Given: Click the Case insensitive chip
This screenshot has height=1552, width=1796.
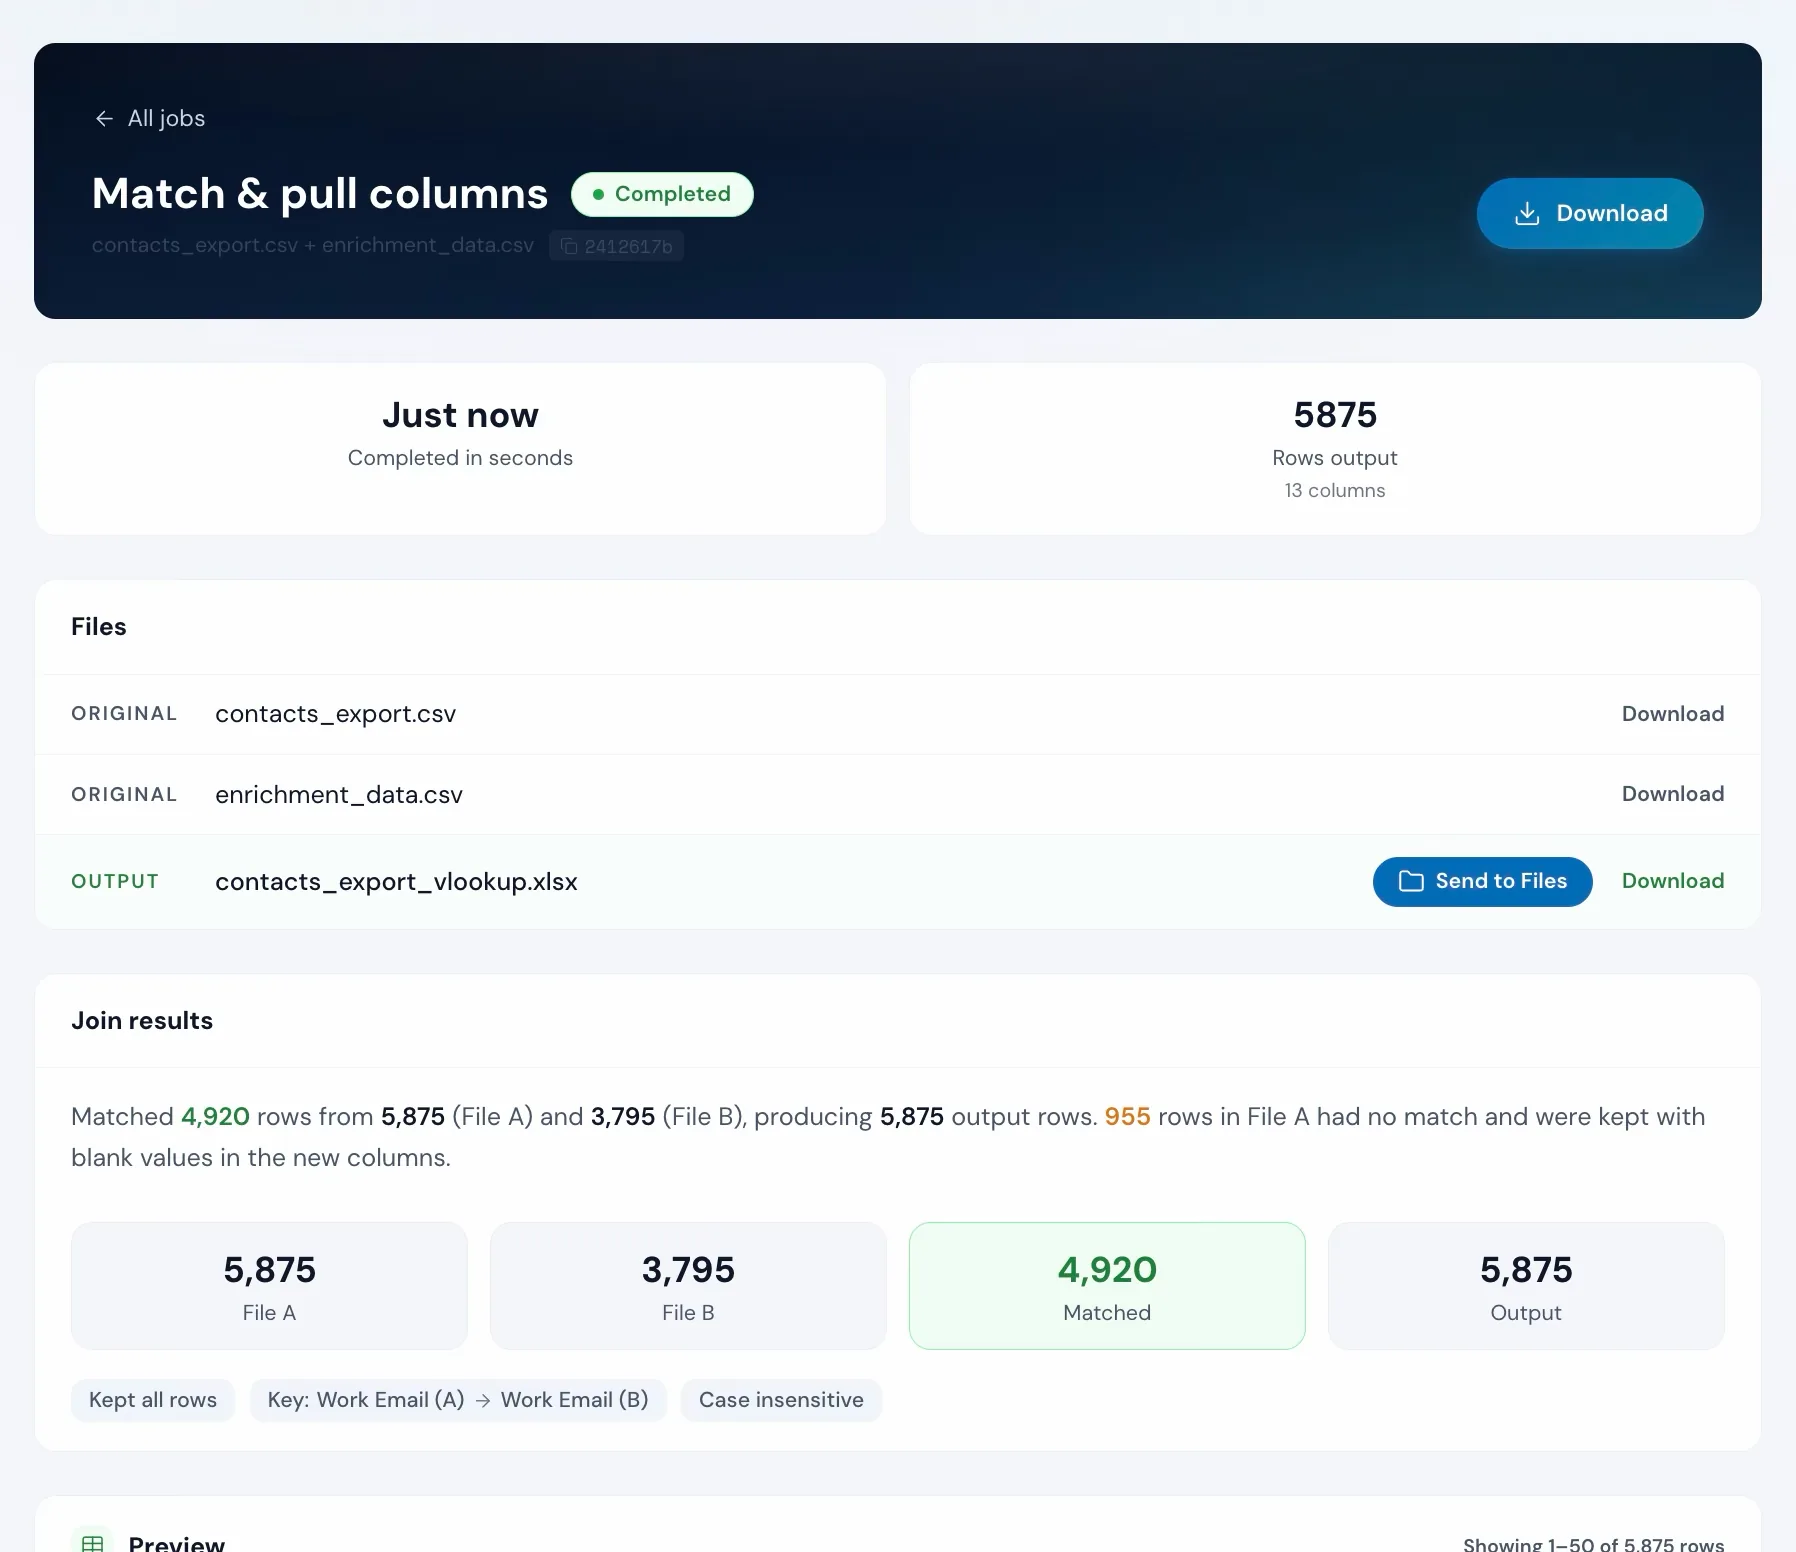Looking at the screenshot, I should coord(781,1400).
